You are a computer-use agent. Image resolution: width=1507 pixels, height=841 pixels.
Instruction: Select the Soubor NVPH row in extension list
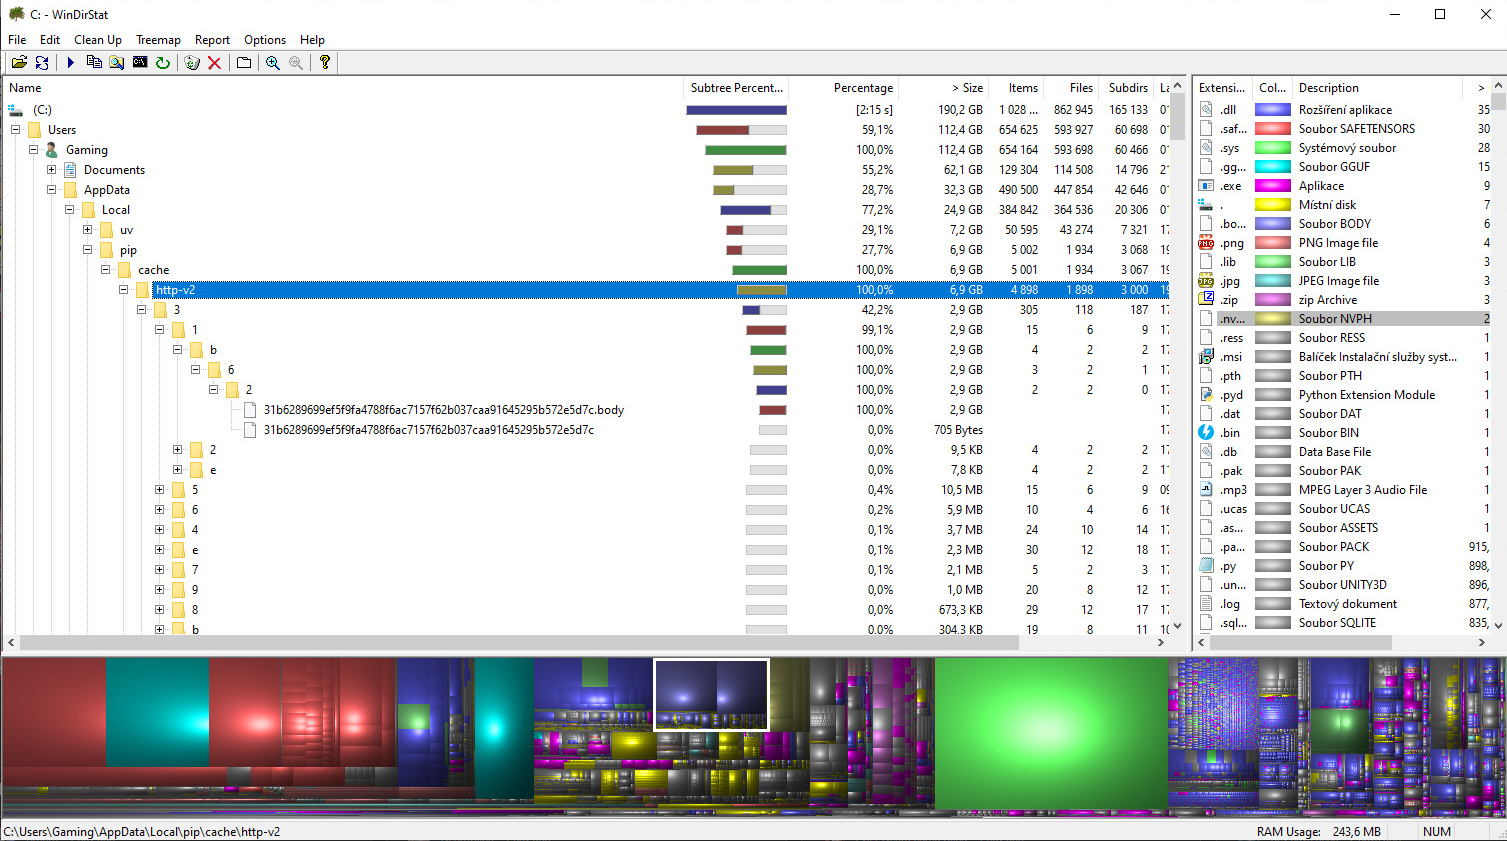[1343, 319]
